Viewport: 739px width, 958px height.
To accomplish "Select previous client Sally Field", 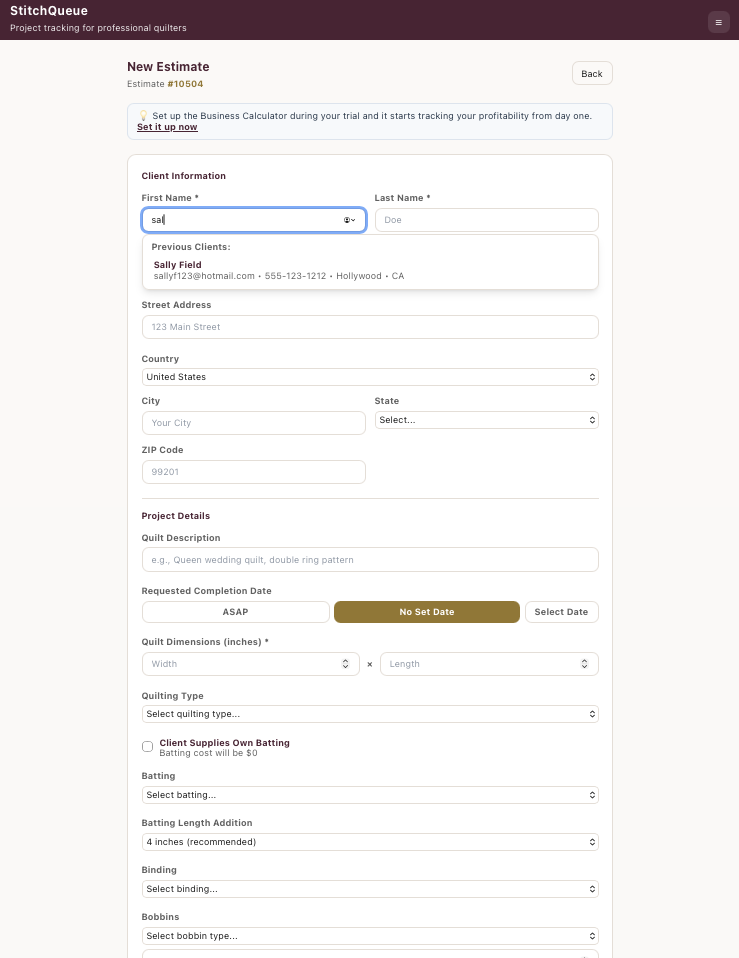I will pyautogui.click(x=370, y=270).
